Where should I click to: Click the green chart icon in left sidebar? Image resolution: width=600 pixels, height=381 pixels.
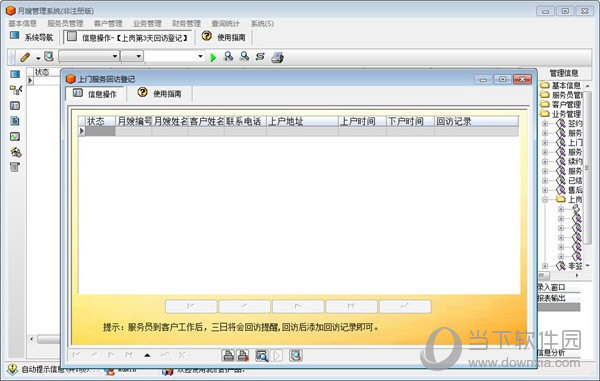coord(15,137)
